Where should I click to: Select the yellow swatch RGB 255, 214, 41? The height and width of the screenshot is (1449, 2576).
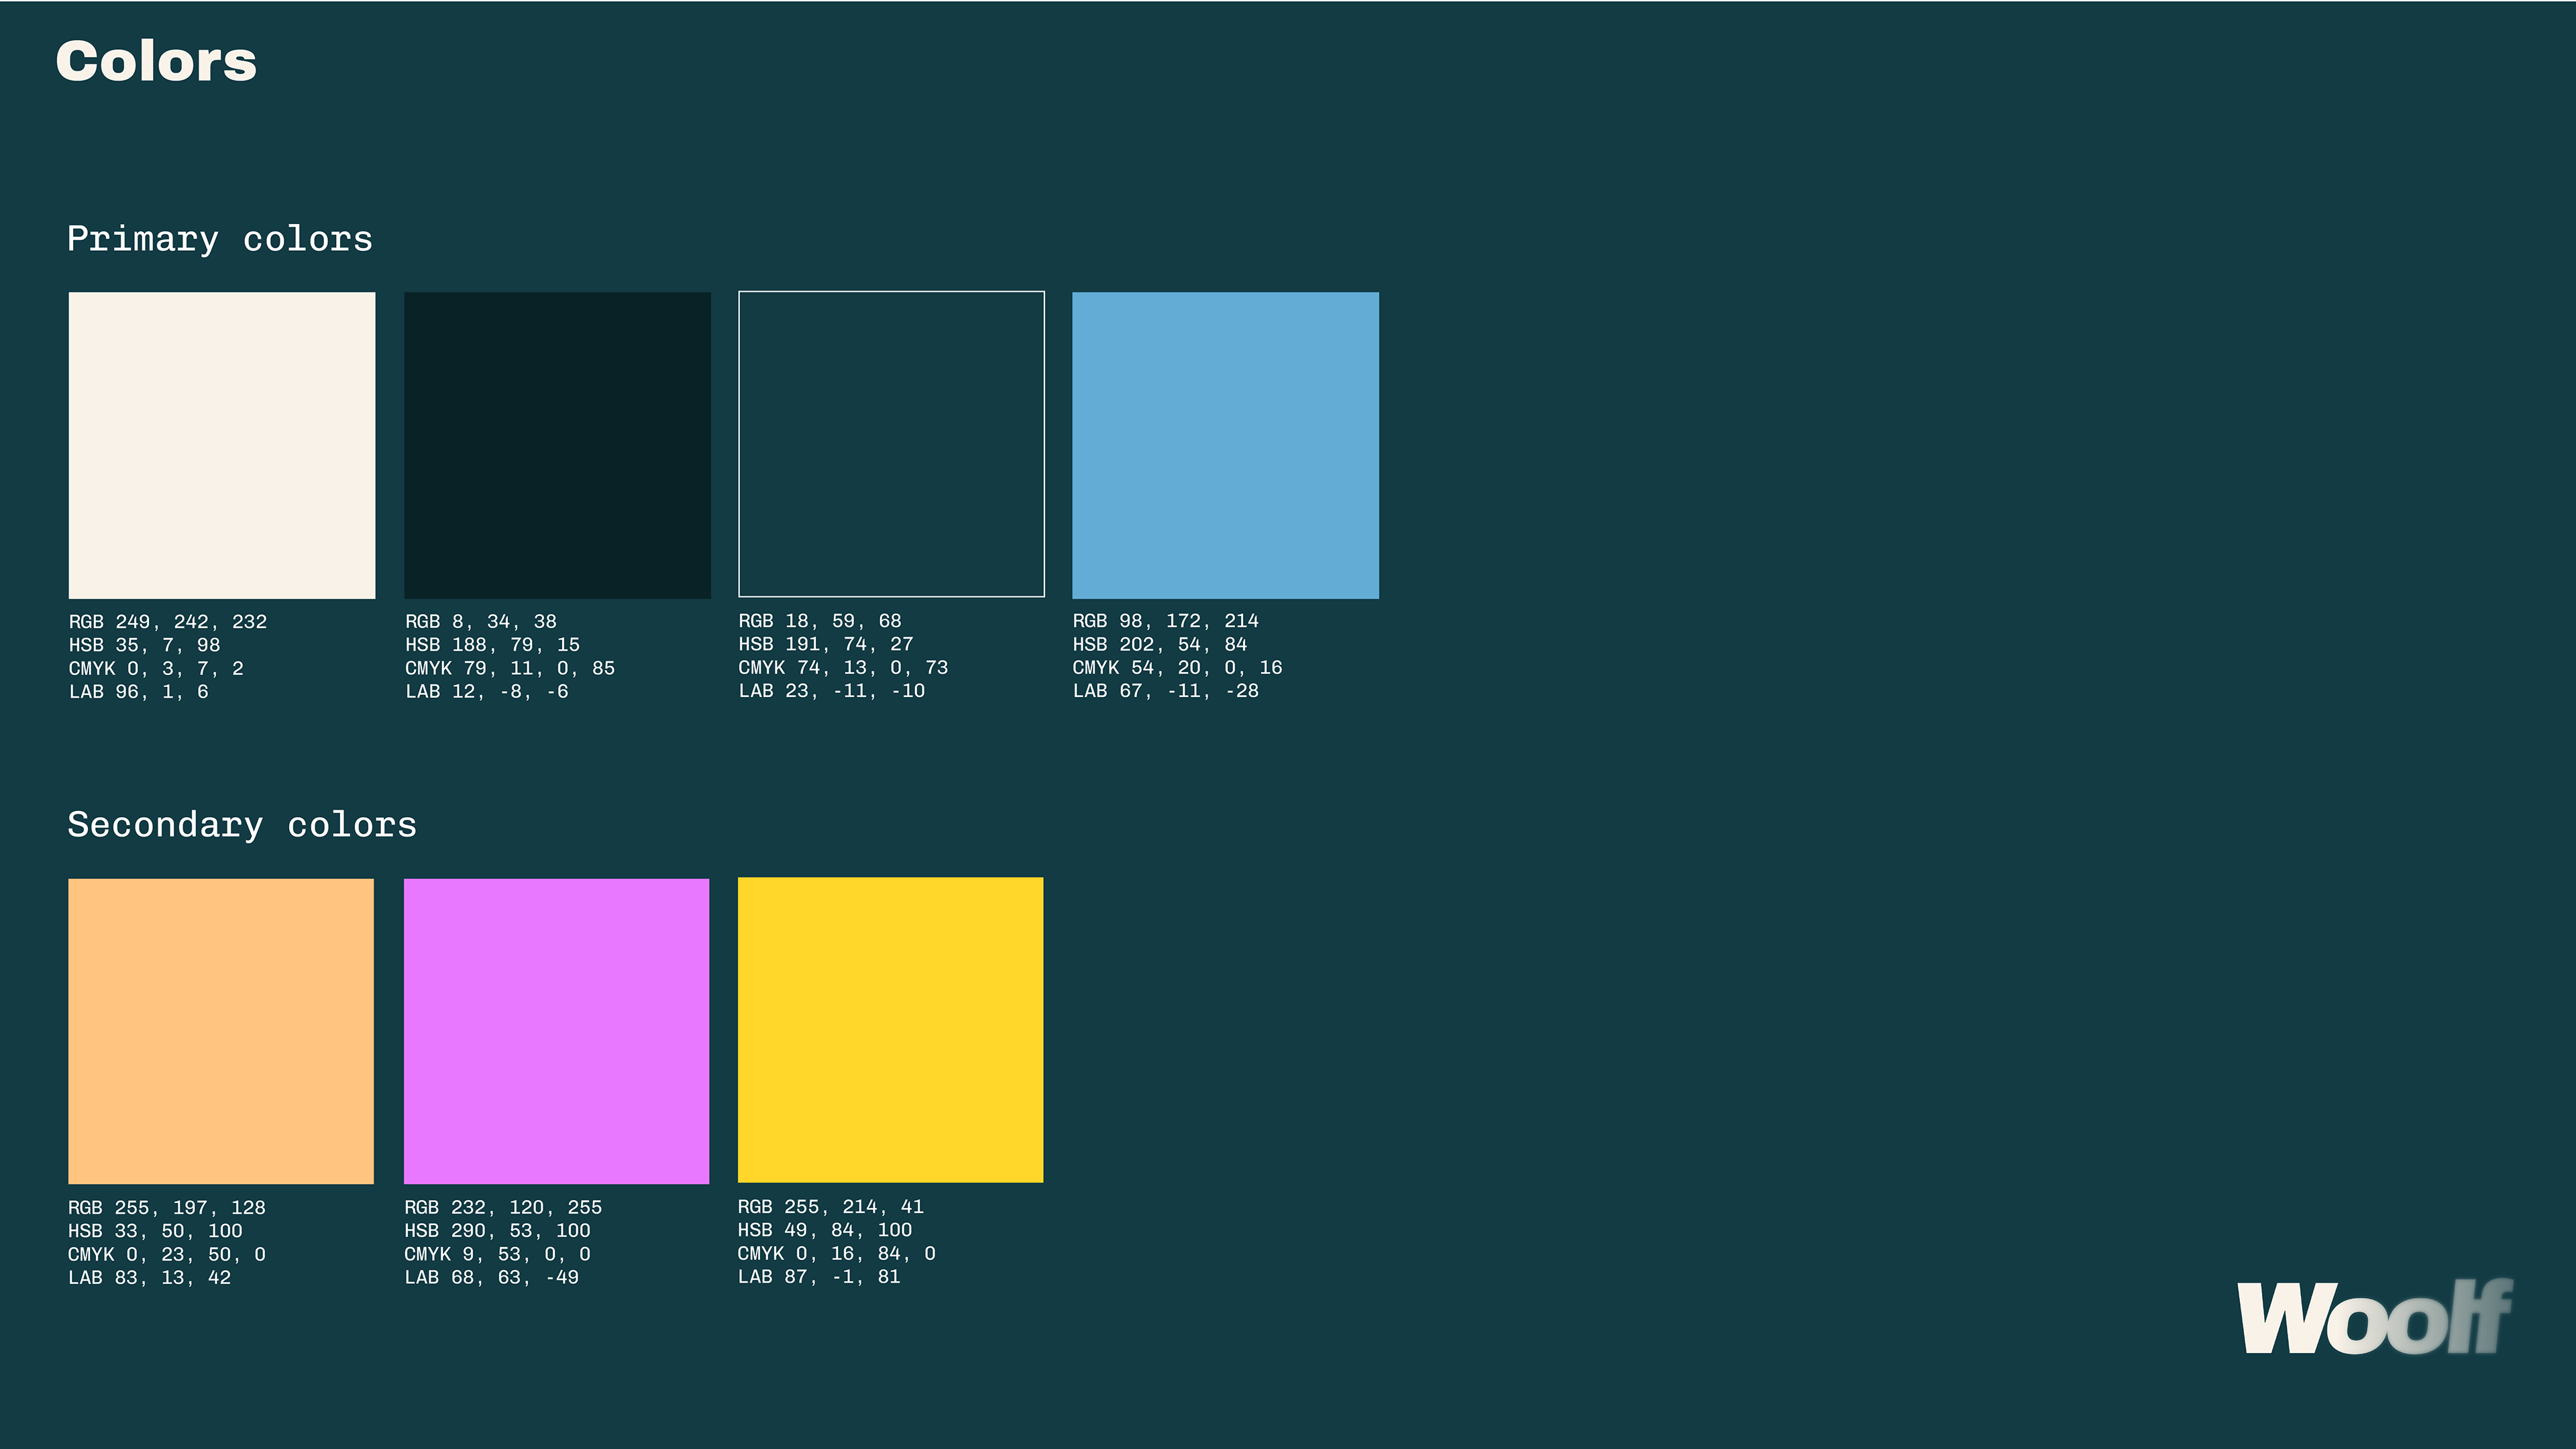tap(890, 1030)
